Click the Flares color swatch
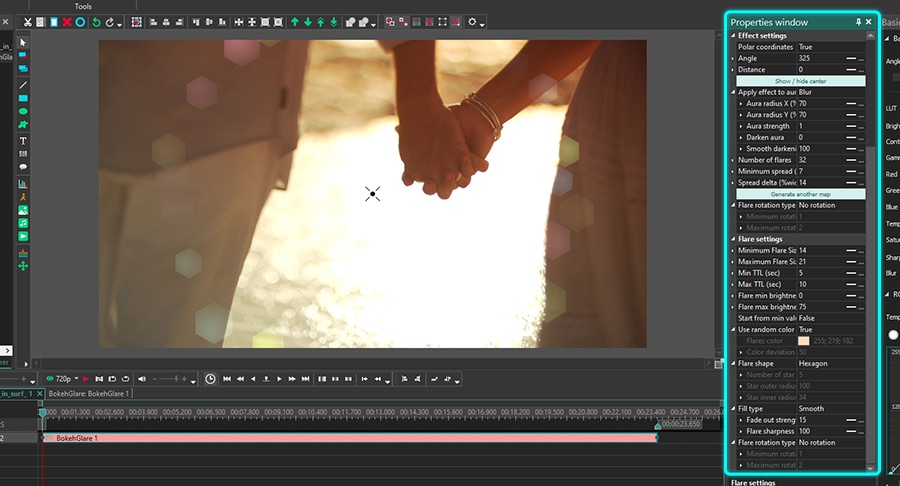900x486 pixels. point(804,341)
